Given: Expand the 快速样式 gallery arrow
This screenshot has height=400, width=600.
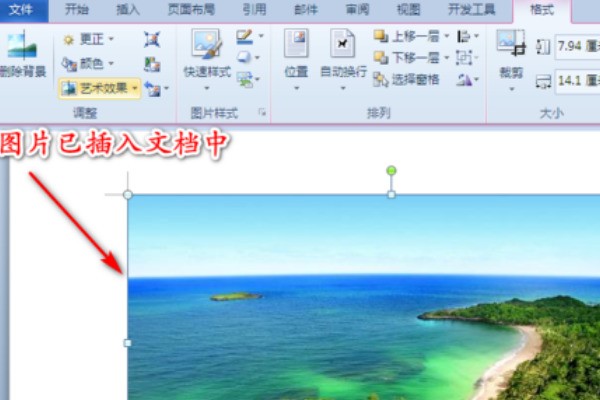Looking at the screenshot, I should pos(207,88).
